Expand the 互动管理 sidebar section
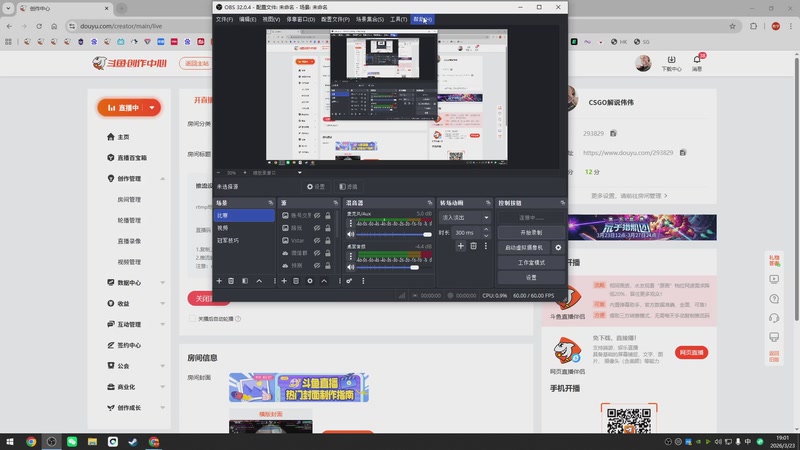Image resolution: width=800 pixels, height=450 pixels. [162, 324]
